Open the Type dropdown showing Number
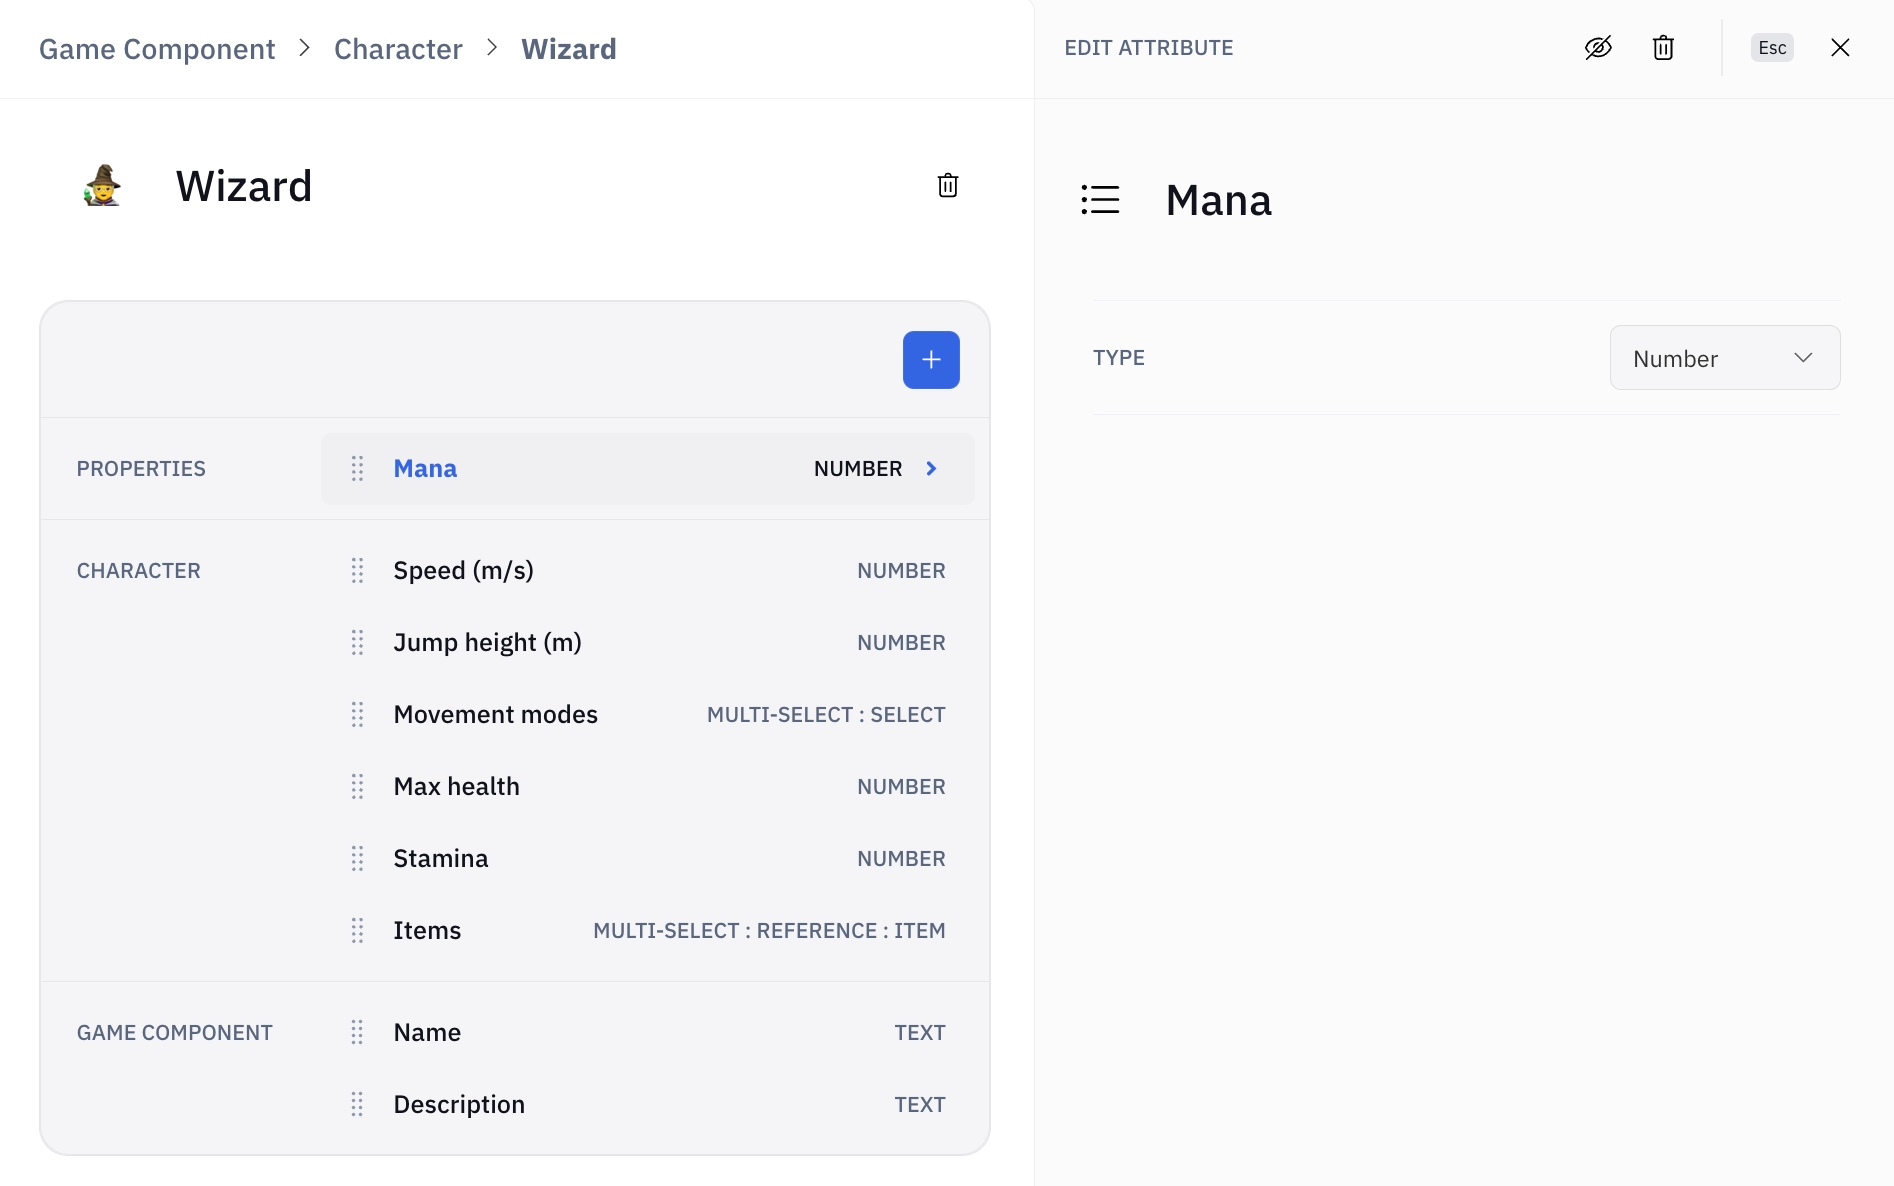 tap(1724, 358)
